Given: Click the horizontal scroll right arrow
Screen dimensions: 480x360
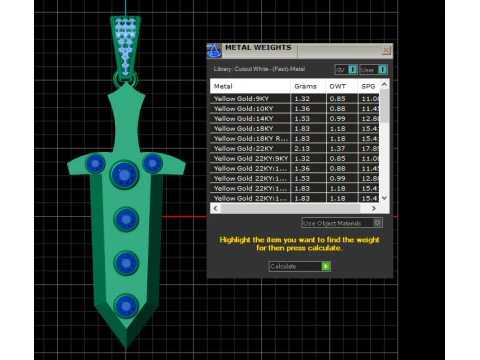Looking at the screenshot, I should 374,208.
